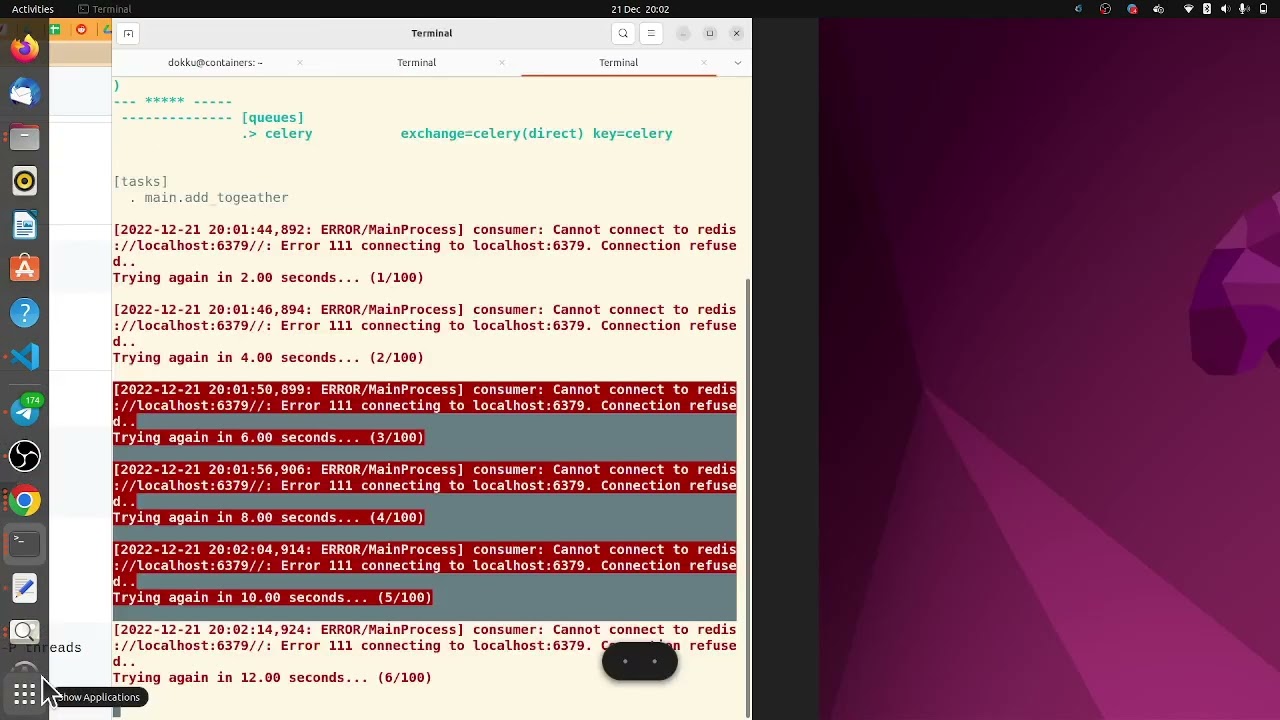This screenshot has height=720, width=1280.
Task: Open terminal search
Action: click(x=623, y=33)
